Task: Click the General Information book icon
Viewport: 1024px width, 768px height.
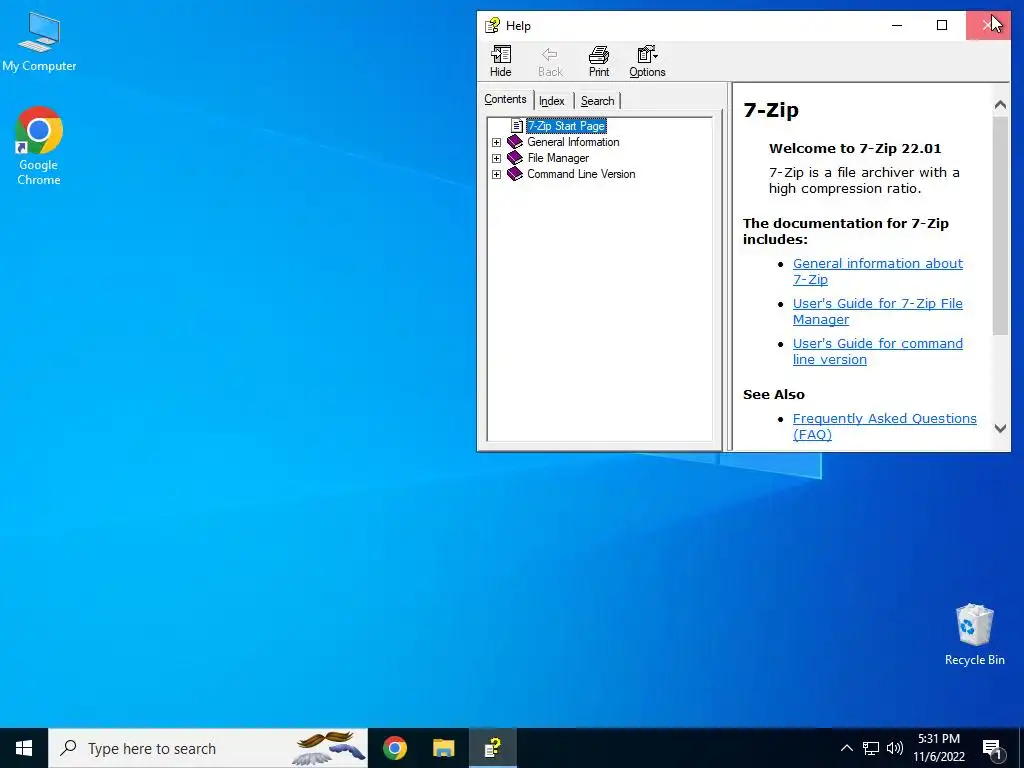Action: click(515, 142)
